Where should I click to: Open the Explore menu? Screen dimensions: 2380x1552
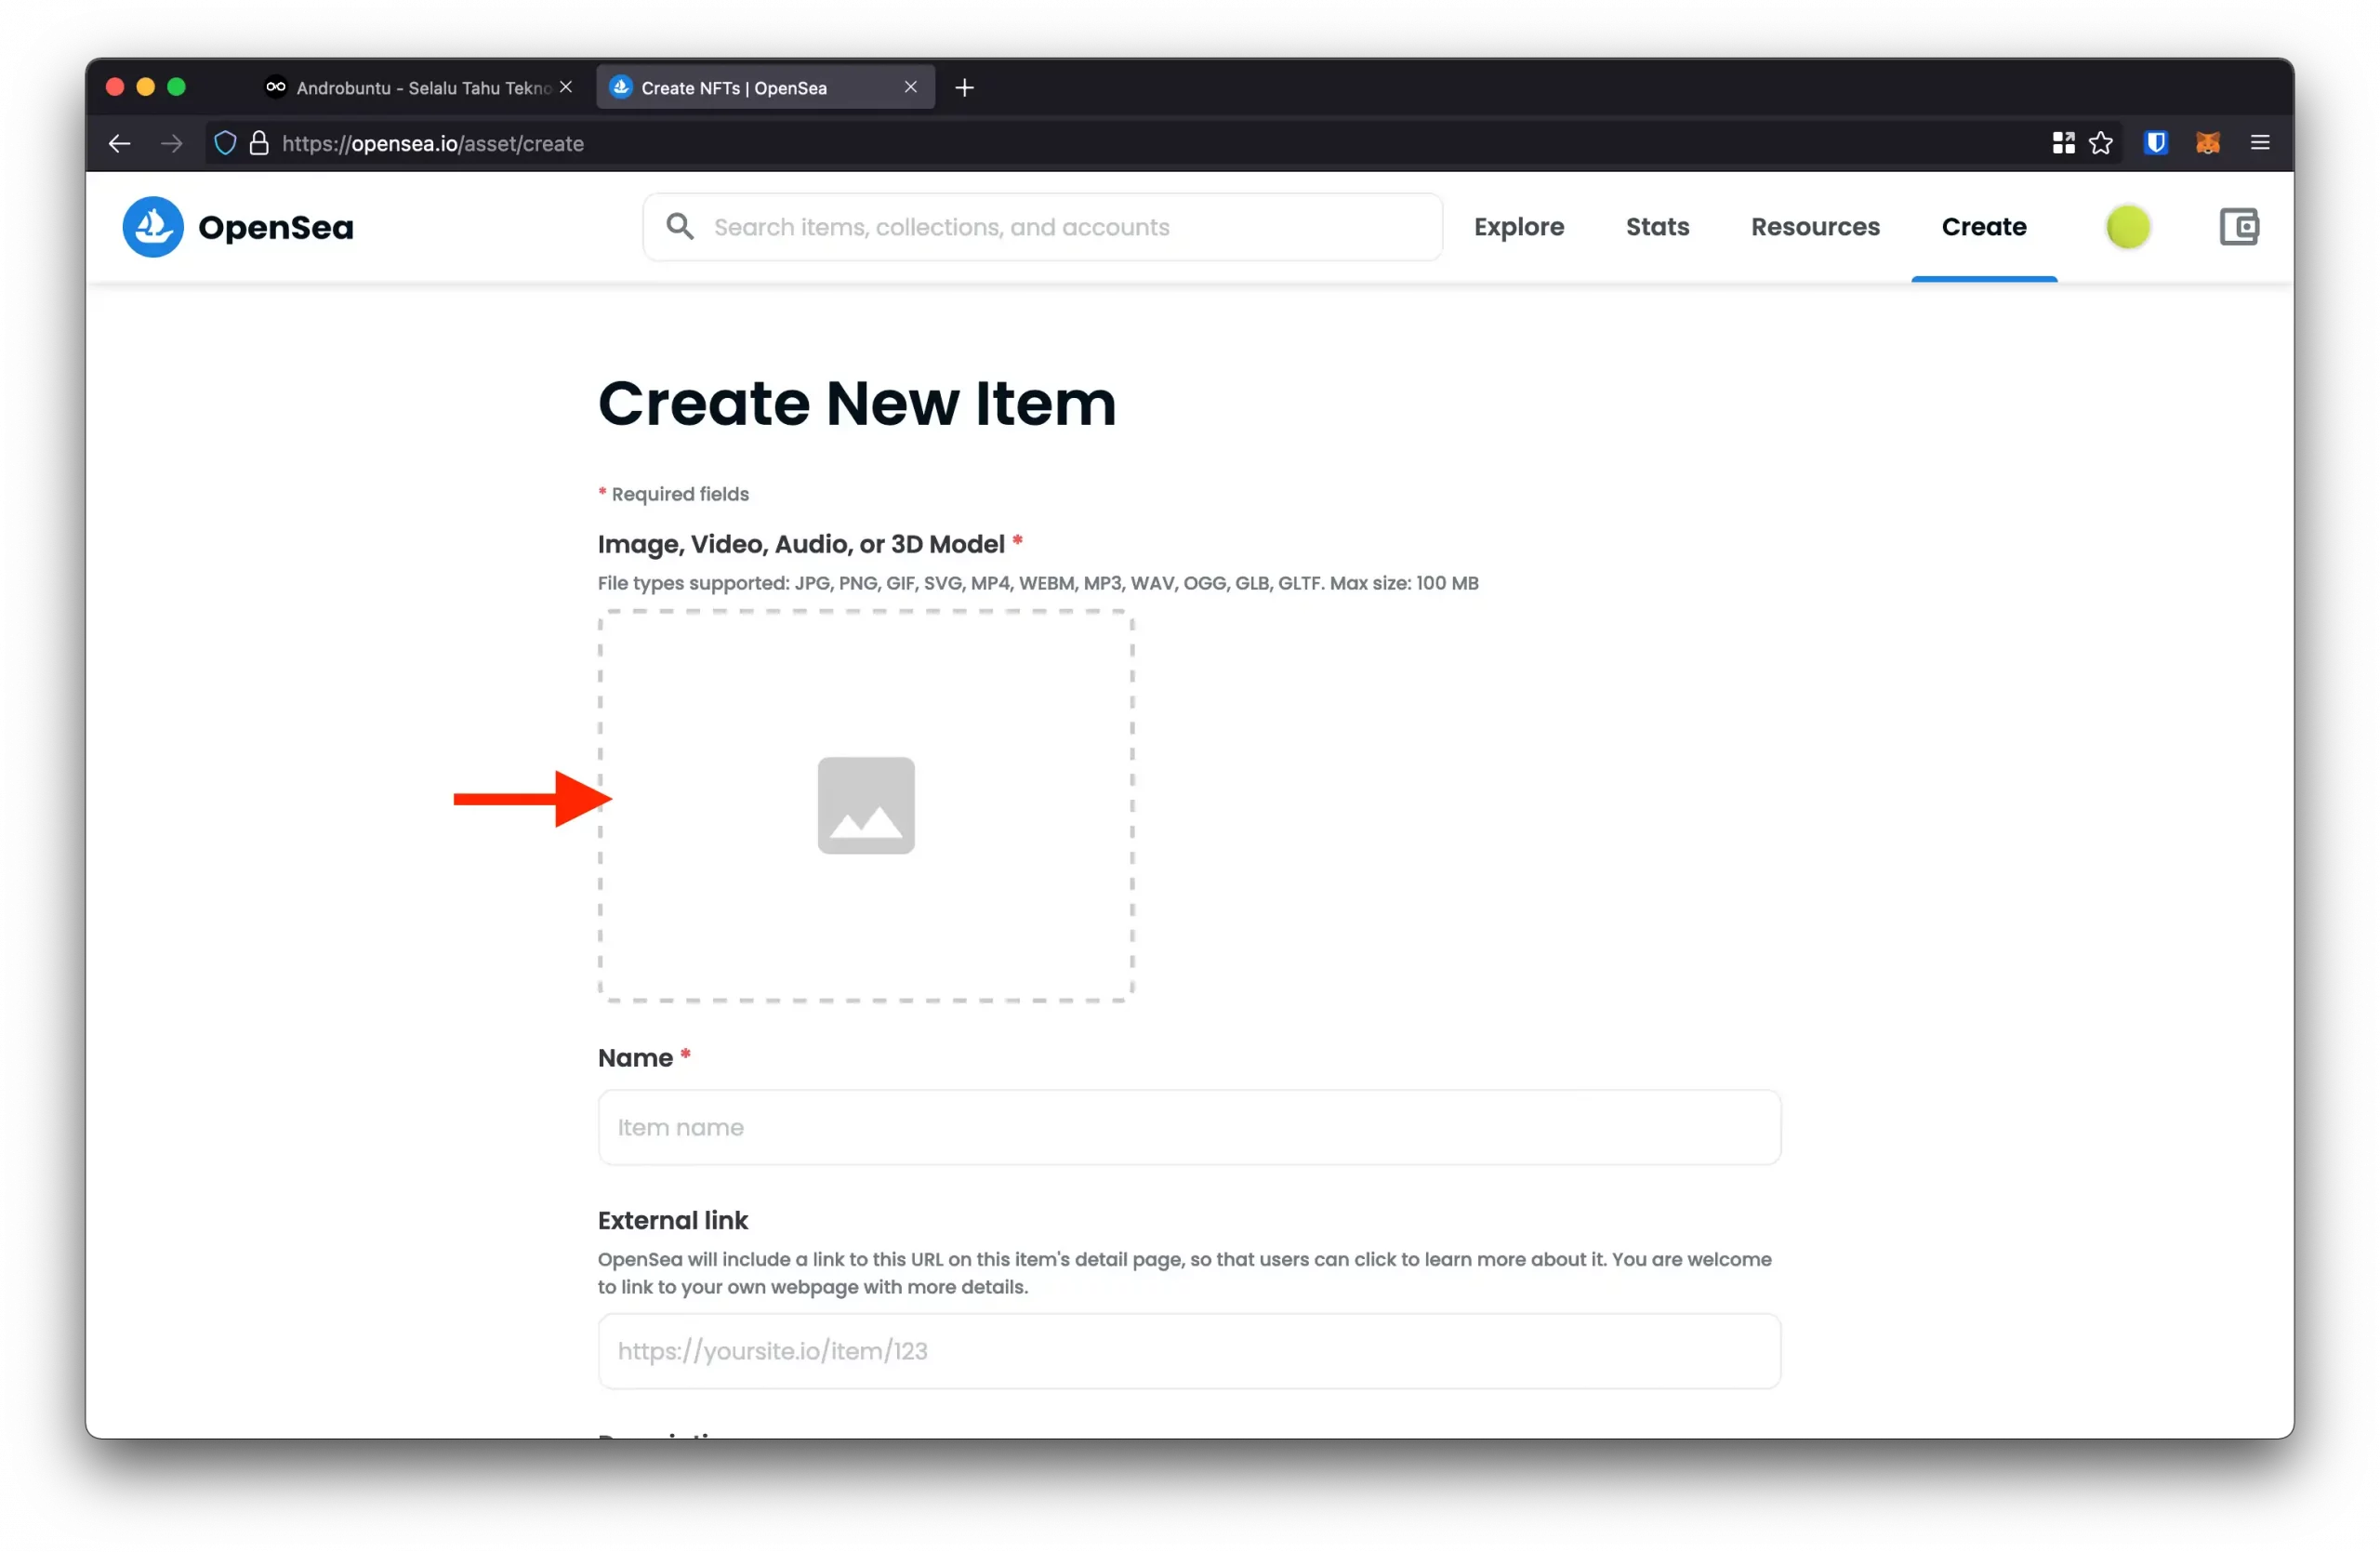point(1518,227)
